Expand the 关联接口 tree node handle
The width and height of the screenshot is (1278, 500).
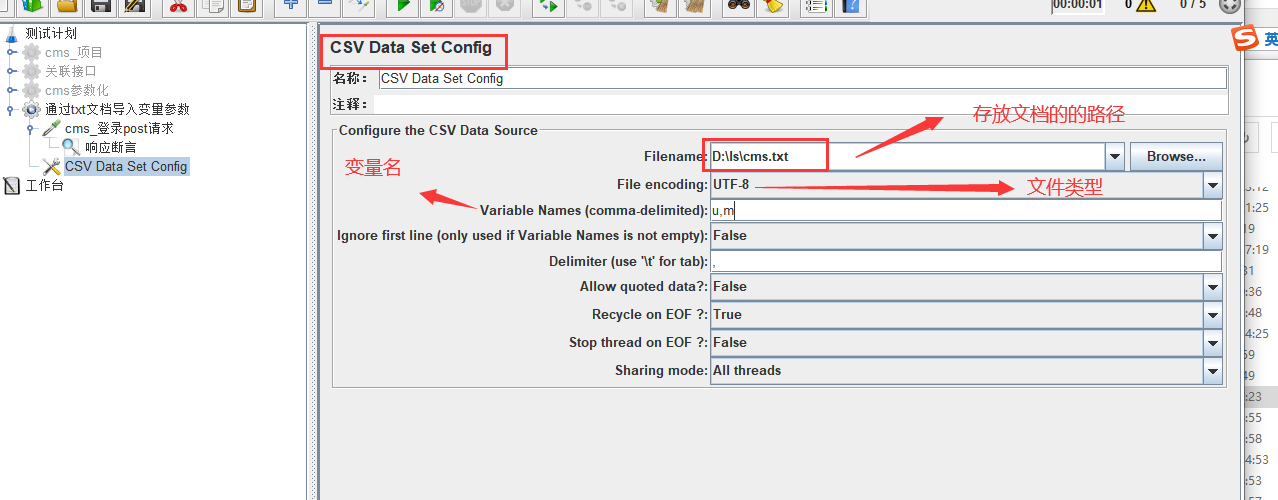pos(12,71)
